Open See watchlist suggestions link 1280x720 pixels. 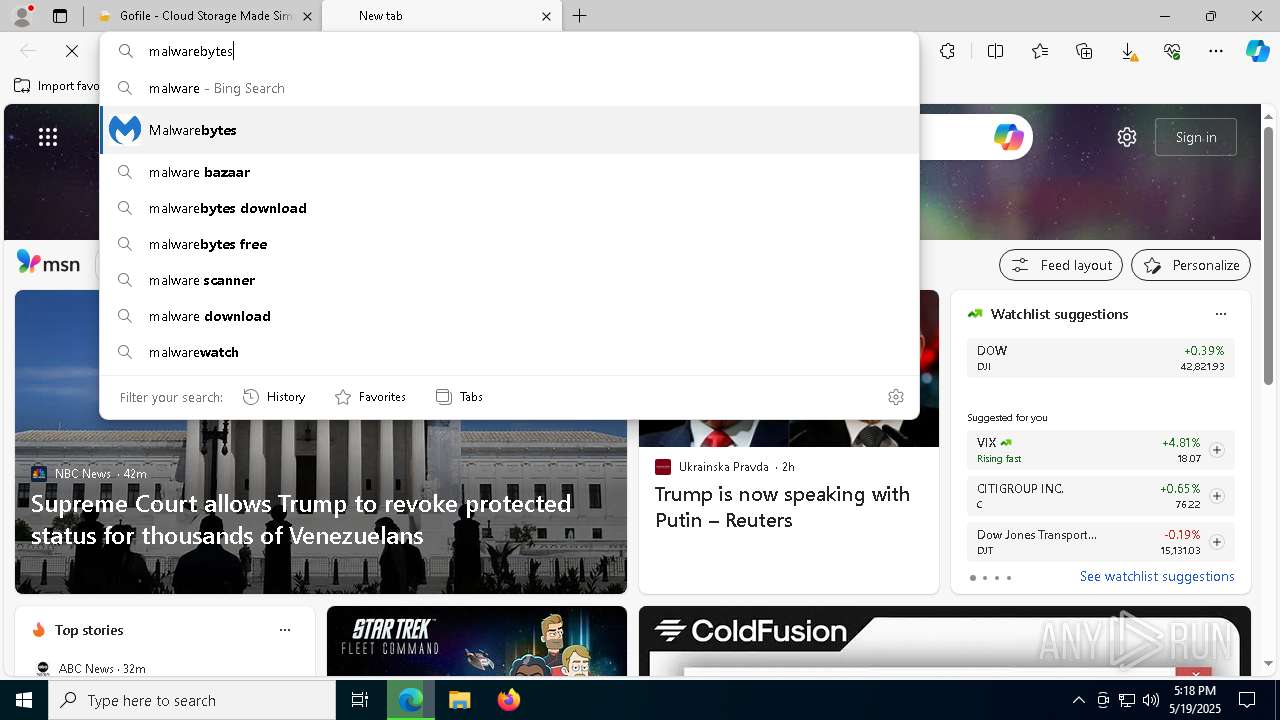tap(1157, 576)
